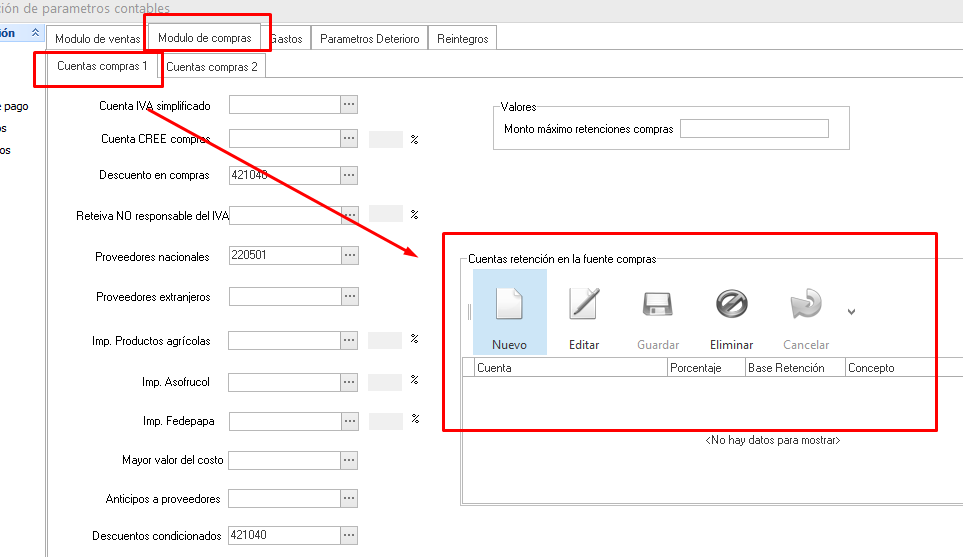Click the Cuenta CREE compras input field

click(284, 139)
